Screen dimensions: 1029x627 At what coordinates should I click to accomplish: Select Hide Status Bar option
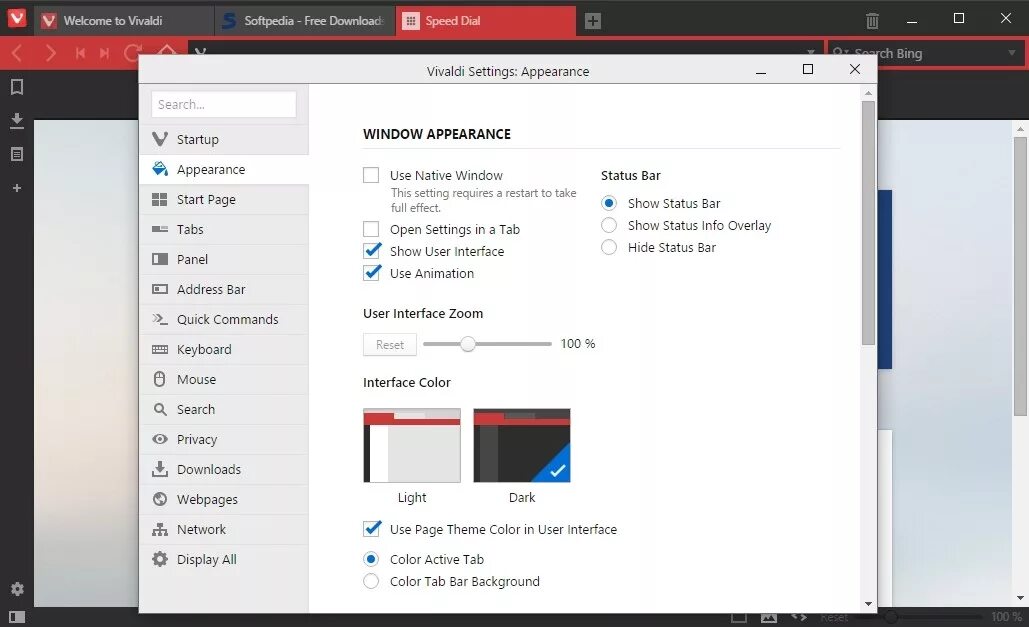(609, 248)
